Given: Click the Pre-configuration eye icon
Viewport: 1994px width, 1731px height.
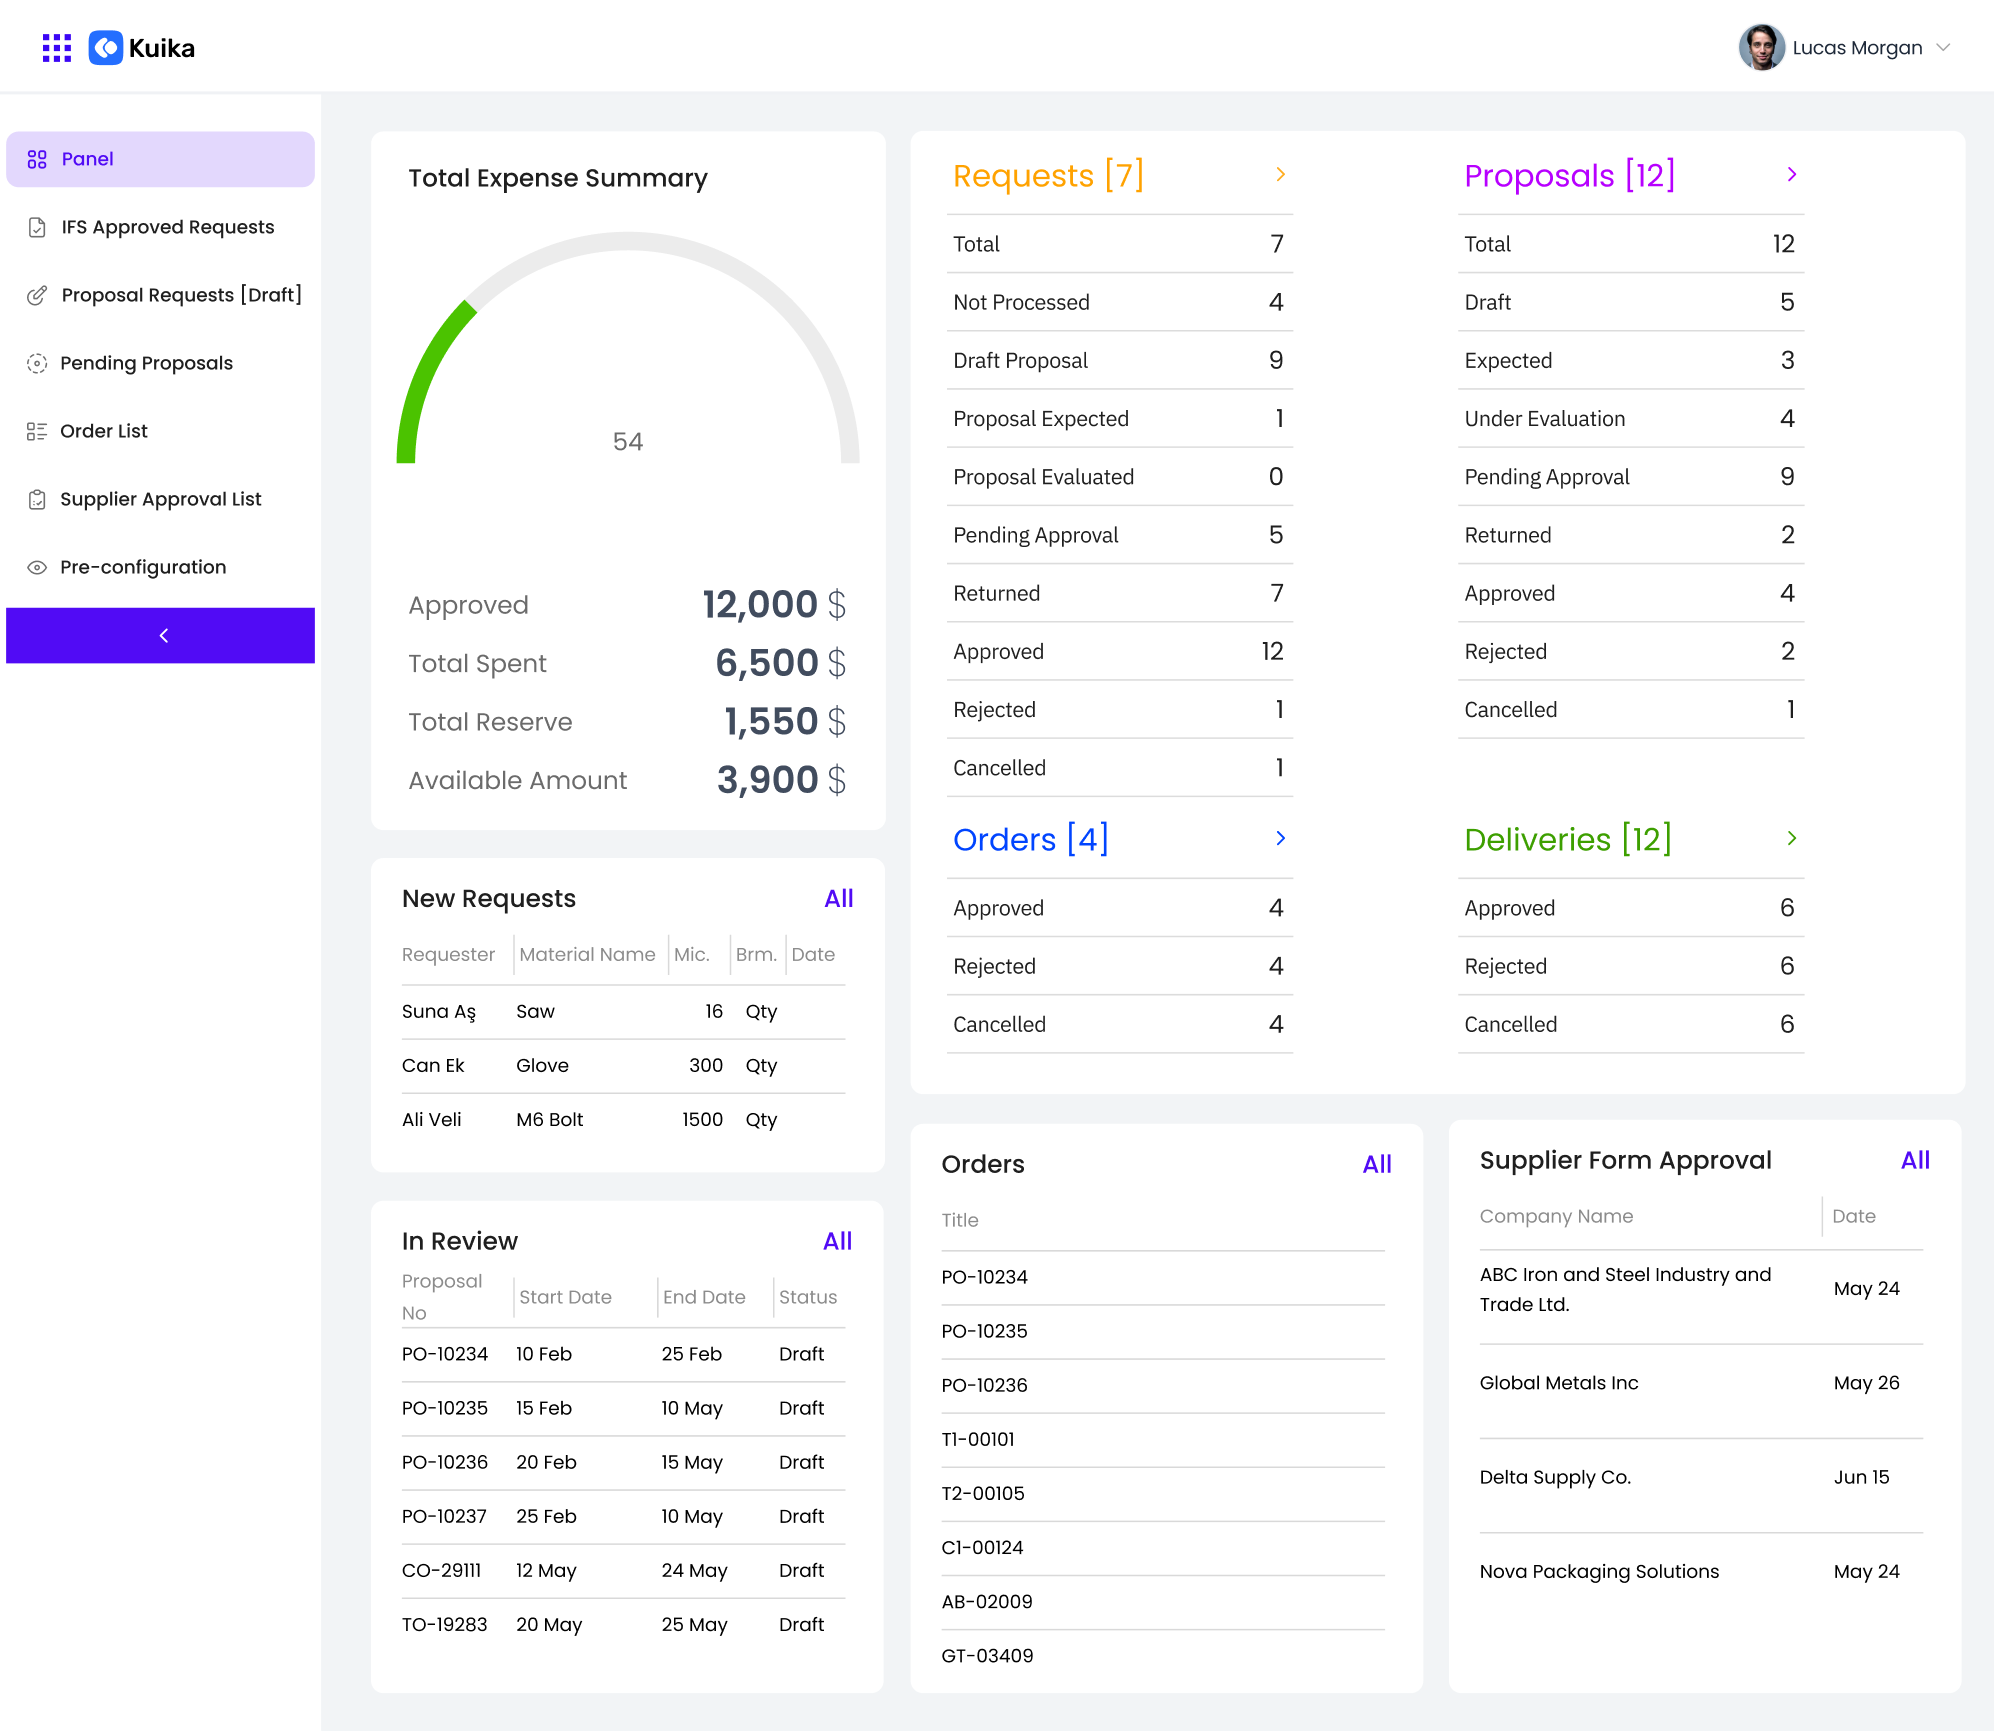Looking at the screenshot, I should 37,567.
